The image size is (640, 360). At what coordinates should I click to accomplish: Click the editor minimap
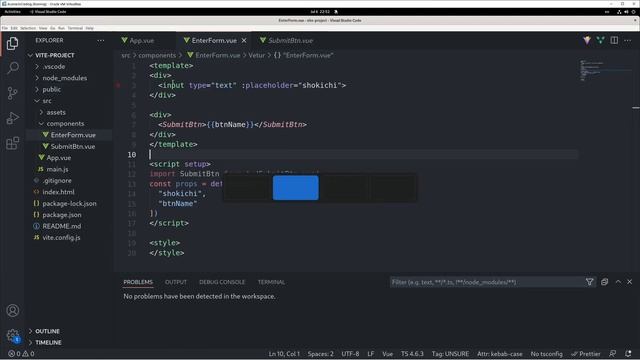click(606, 70)
